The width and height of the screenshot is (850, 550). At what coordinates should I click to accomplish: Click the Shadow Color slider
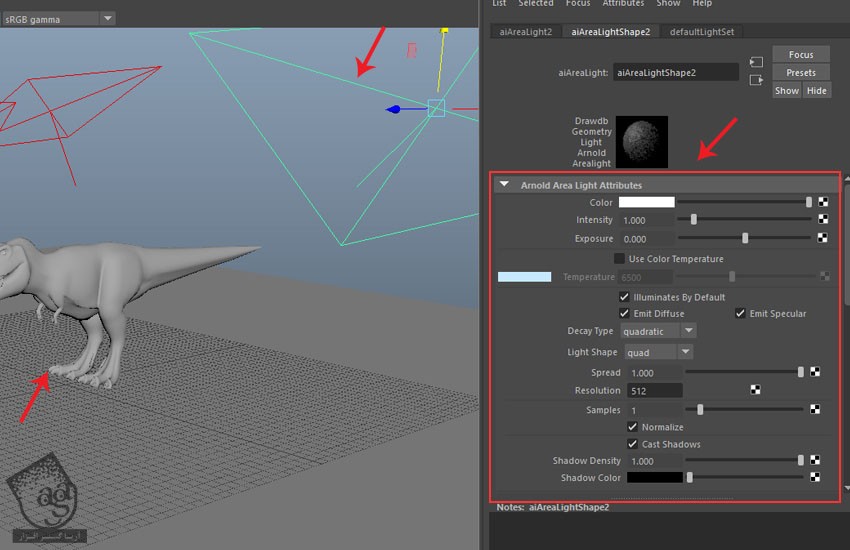pyautogui.click(x=745, y=477)
